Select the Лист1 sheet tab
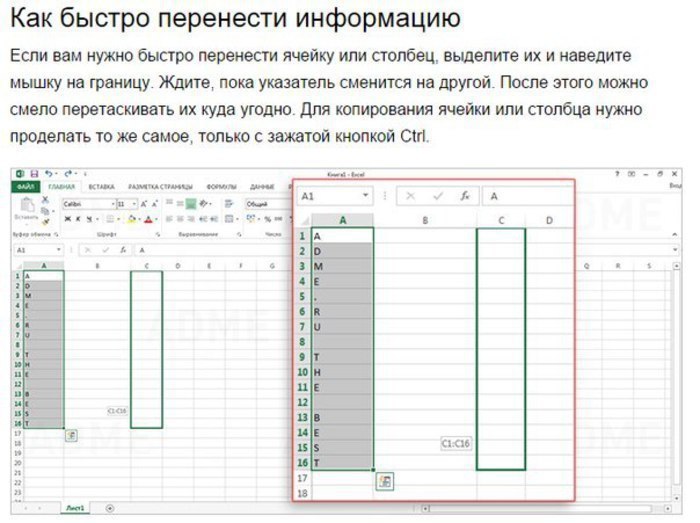The height and width of the screenshot is (523, 700). (x=75, y=508)
